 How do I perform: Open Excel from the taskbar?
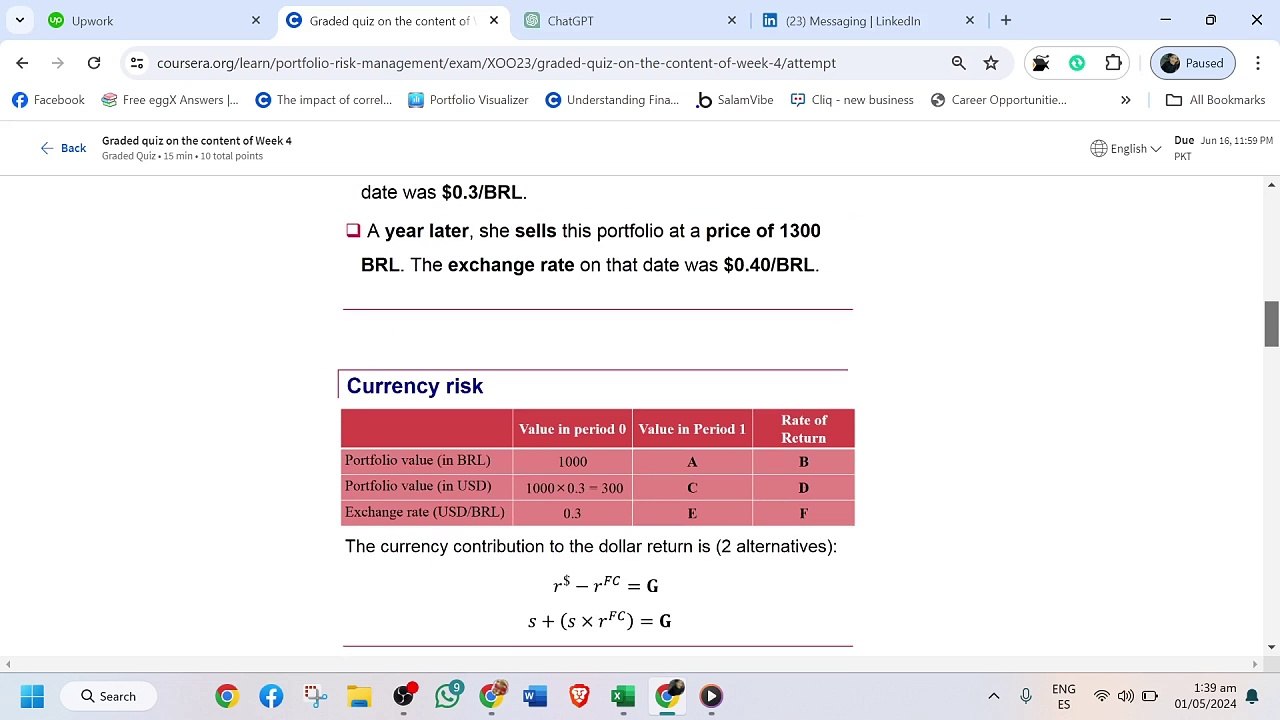(x=623, y=696)
